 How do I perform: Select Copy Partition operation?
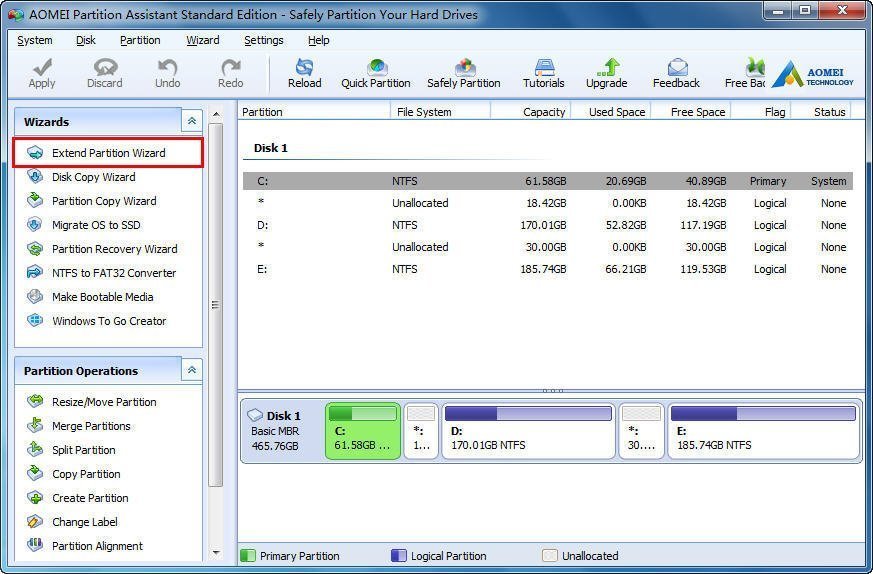coord(86,474)
